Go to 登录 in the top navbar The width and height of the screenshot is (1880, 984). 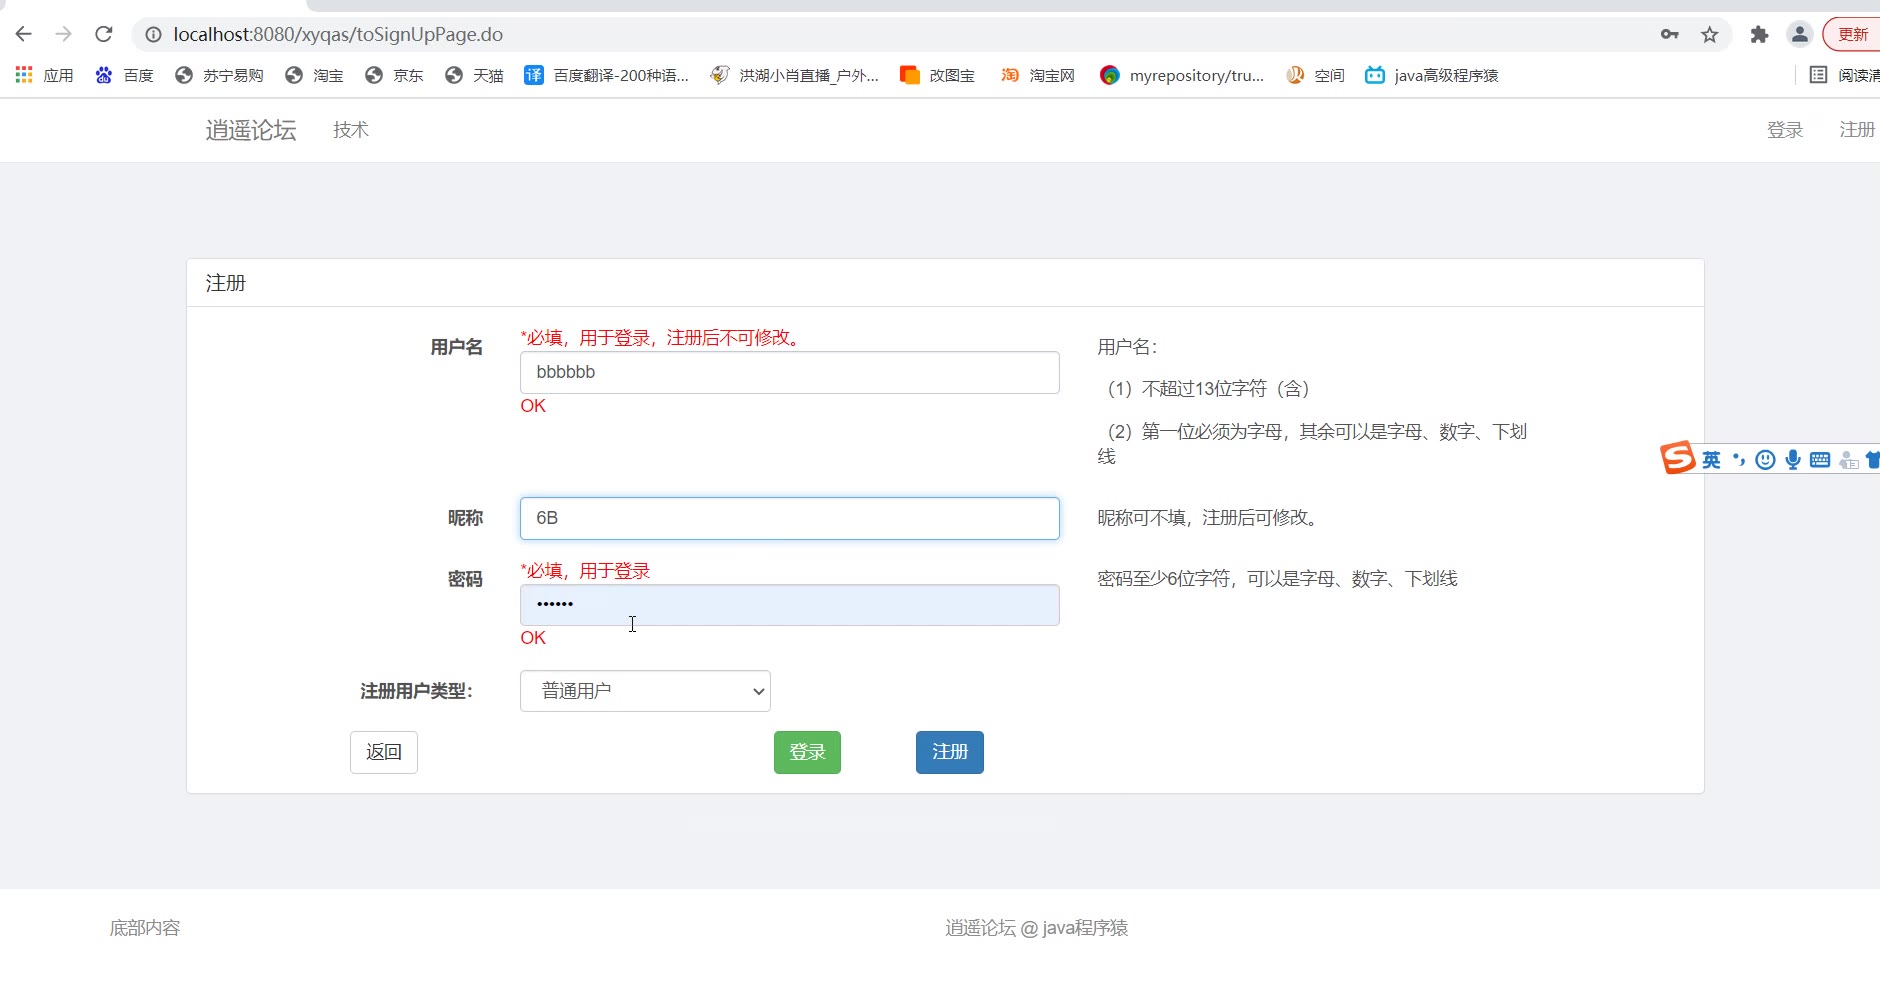[x=1784, y=130]
